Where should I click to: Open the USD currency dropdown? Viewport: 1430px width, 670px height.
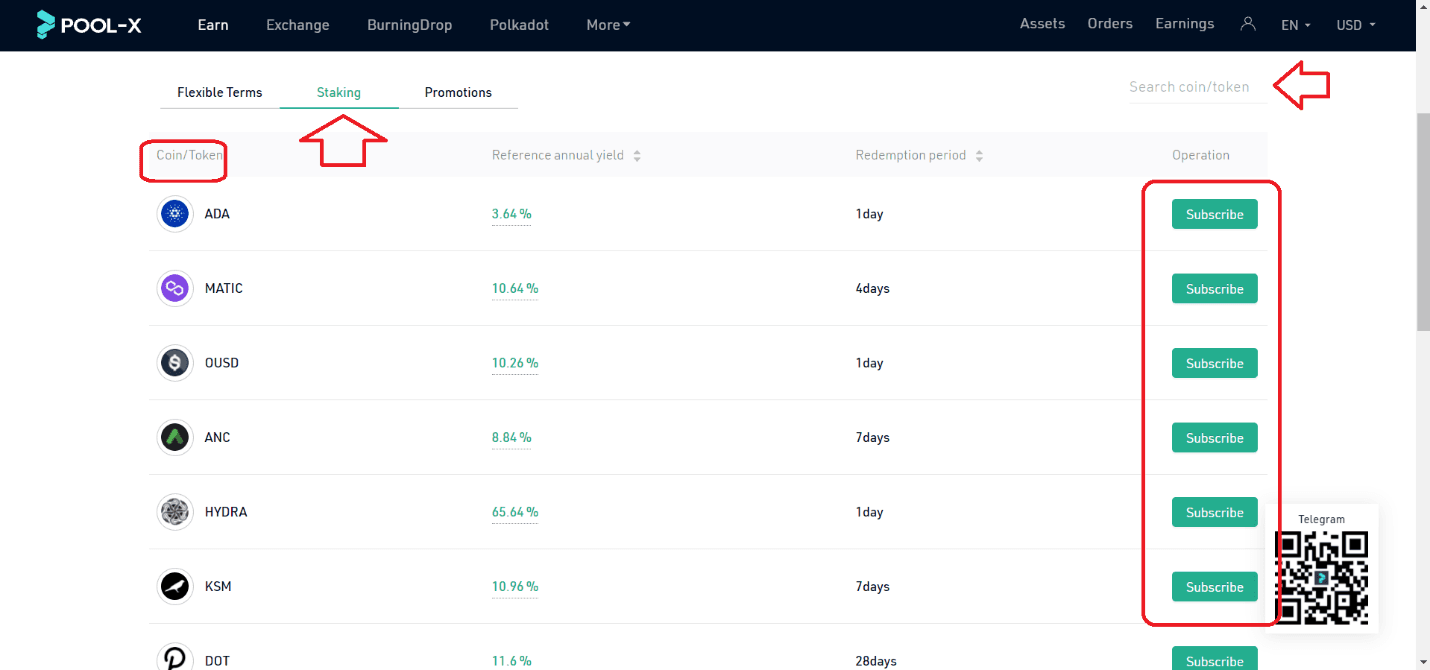point(1356,25)
